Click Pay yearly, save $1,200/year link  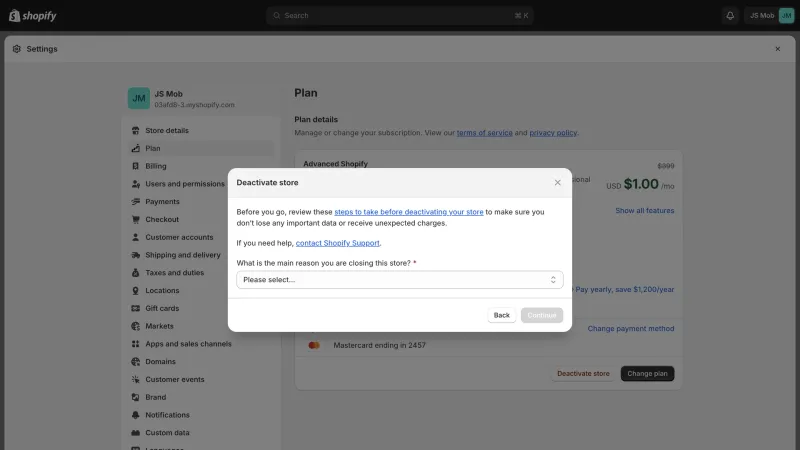(624, 289)
